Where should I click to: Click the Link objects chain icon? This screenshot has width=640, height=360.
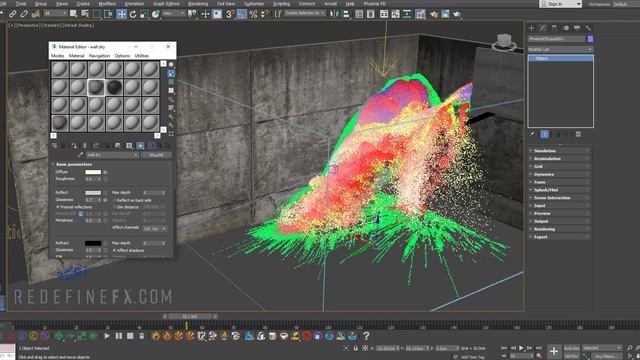[13, 14]
